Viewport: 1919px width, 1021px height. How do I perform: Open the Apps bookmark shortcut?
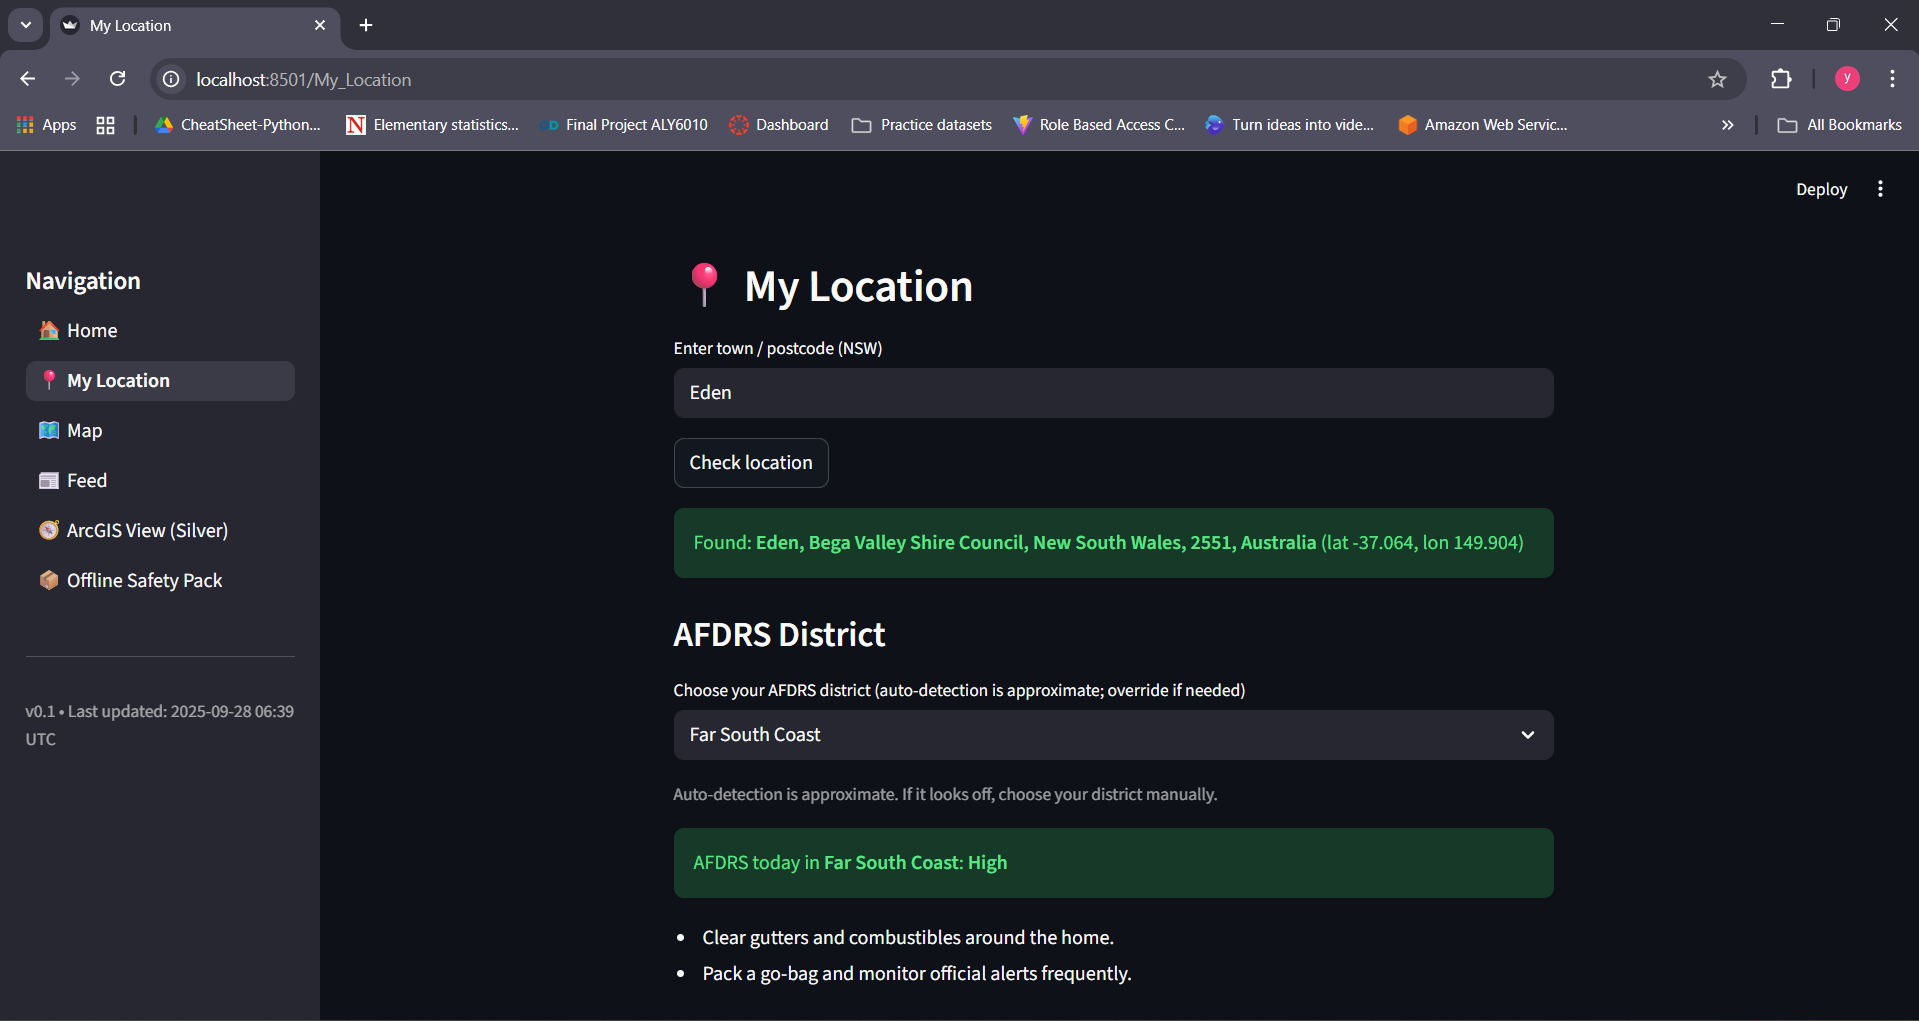pos(47,125)
